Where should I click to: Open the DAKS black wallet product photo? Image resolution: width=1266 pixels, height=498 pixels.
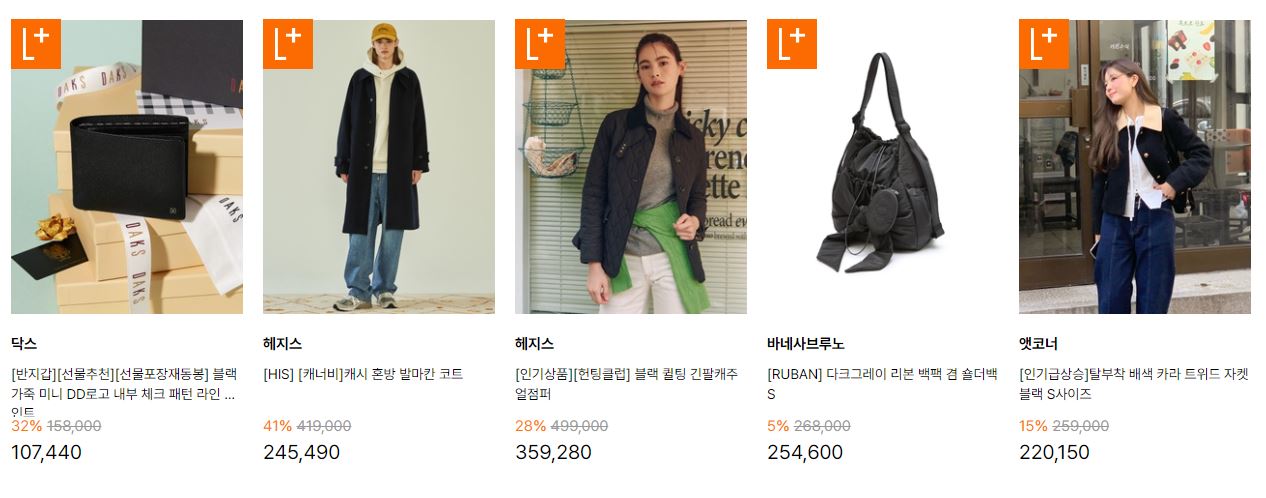(x=127, y=167)
